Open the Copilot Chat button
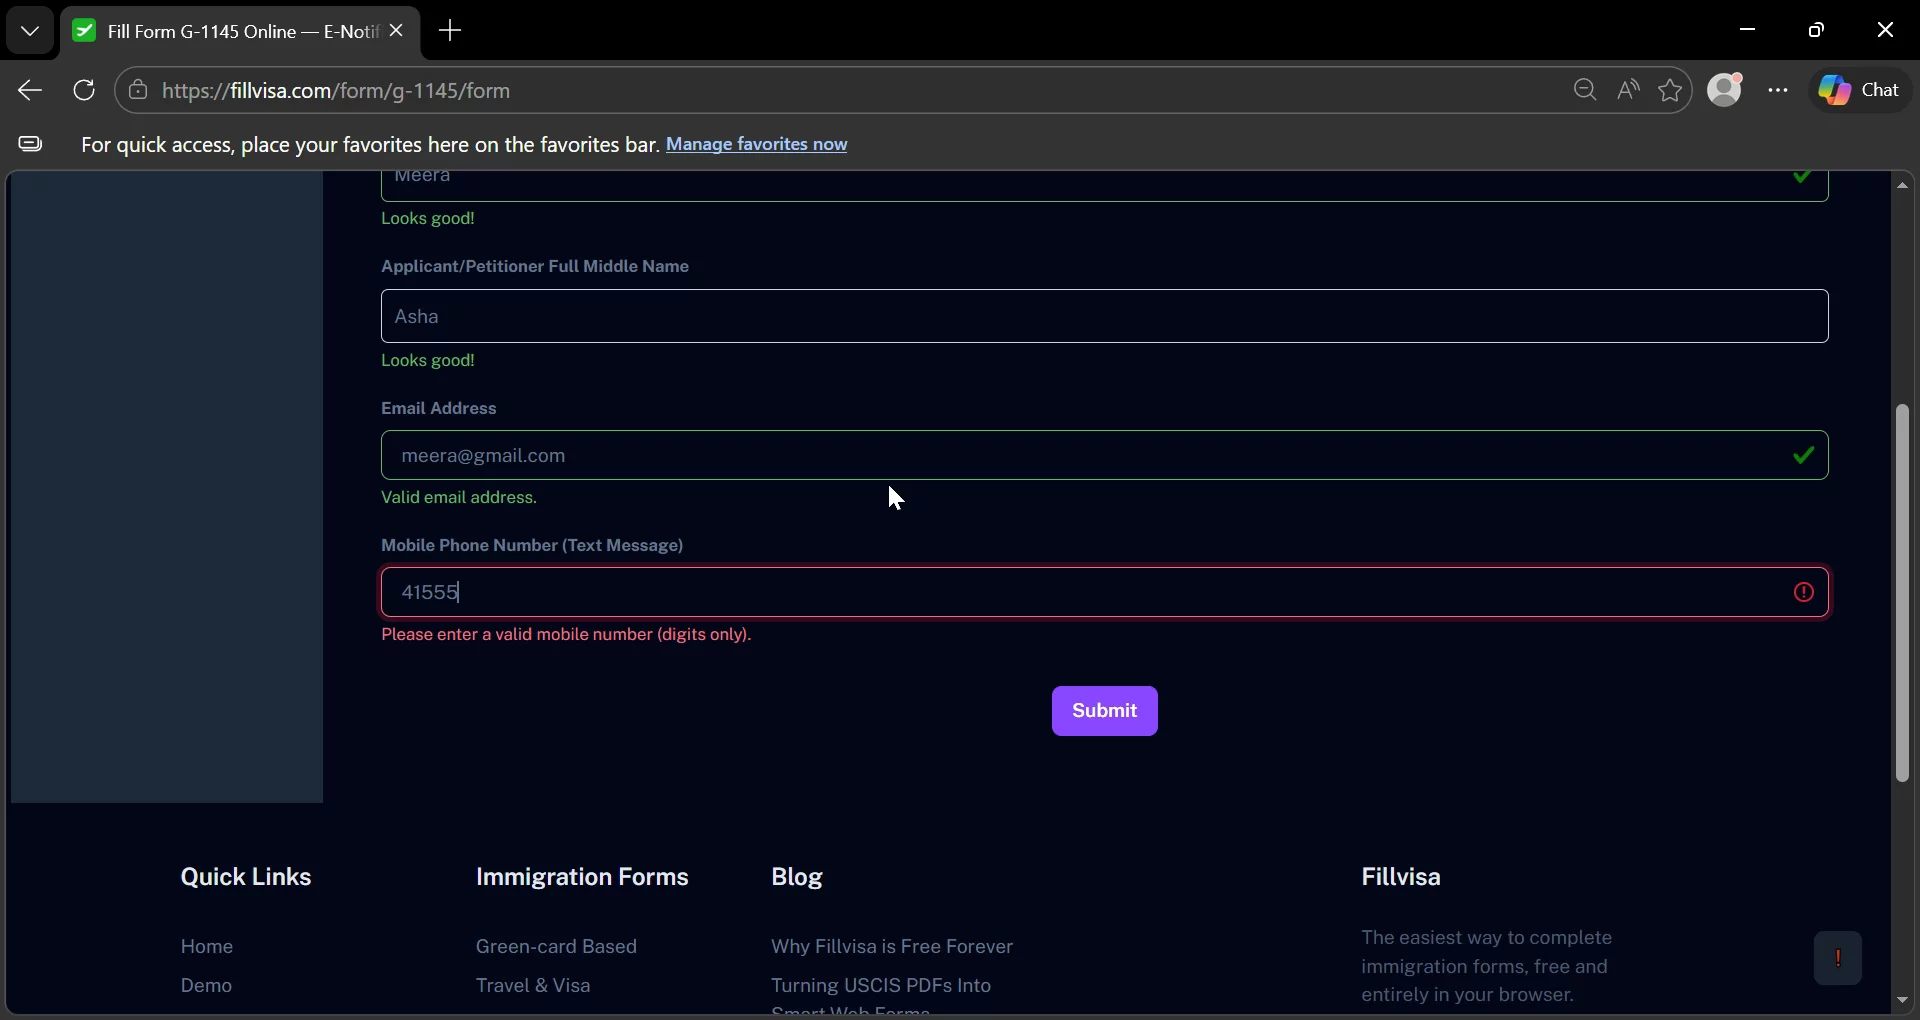Screen dimensions: 1920x1020 1861,91
